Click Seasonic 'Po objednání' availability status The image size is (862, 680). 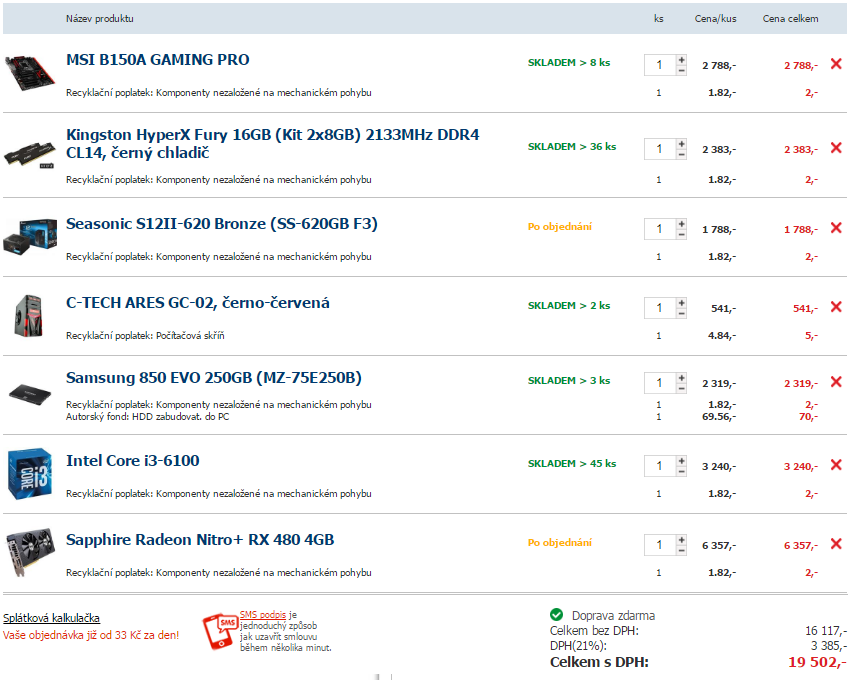560,226
